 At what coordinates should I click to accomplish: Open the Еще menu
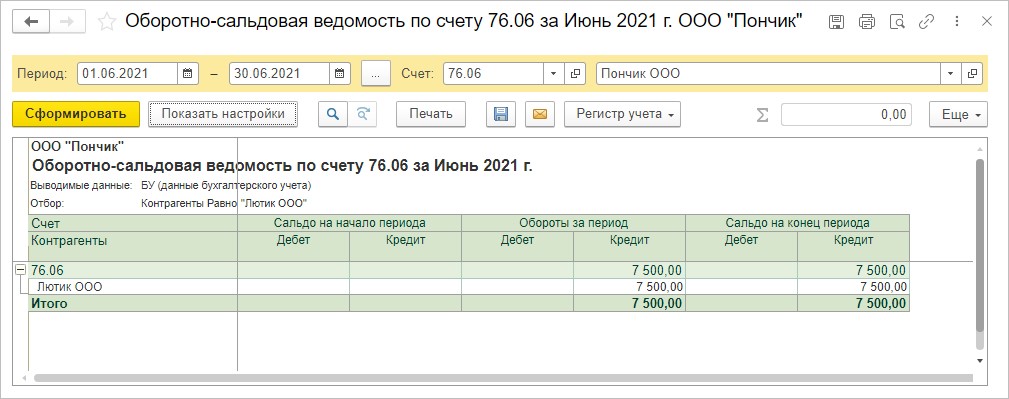click(958, 115)
